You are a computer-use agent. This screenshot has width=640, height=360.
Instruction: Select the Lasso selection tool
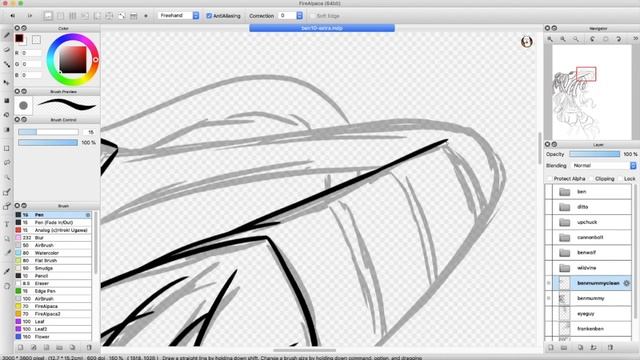coord(7,162)
